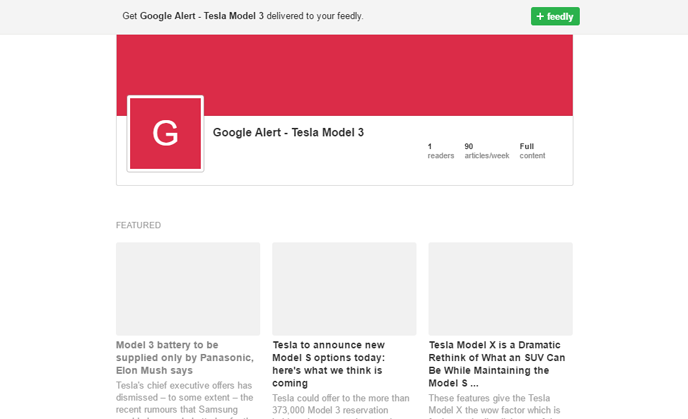Open 'Tesla to announce new Model S options' headline

[329, 364]
